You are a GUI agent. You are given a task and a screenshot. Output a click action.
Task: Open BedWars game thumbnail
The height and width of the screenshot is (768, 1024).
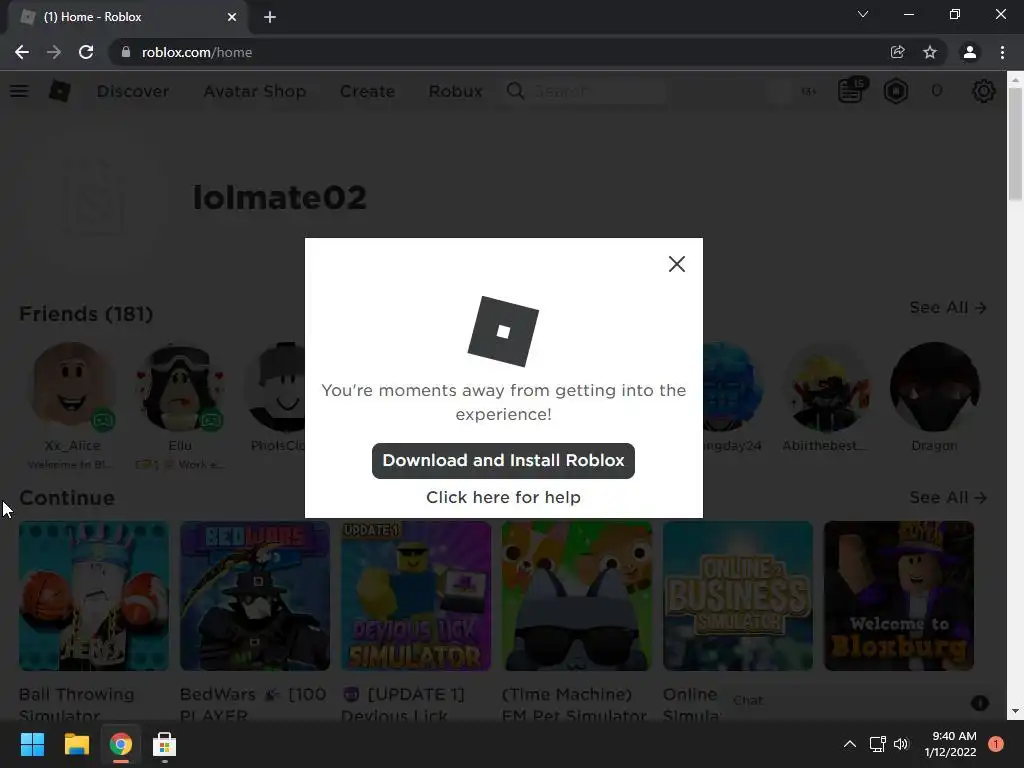click(x=255, y=596)
